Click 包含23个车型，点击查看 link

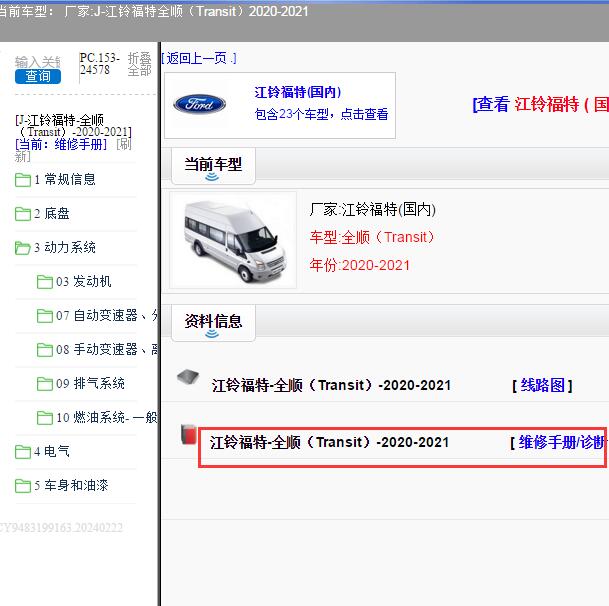tap(321, 114)
